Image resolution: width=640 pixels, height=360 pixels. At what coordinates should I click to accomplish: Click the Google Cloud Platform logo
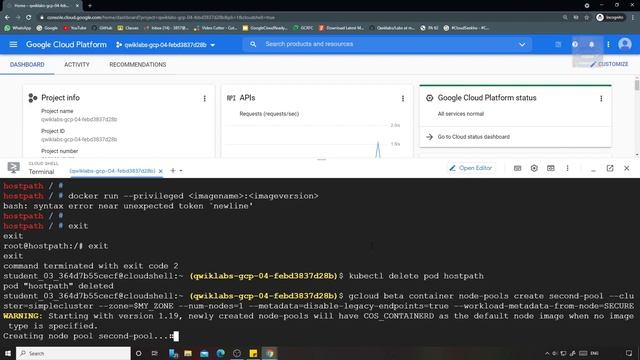click(x=66, y=44)
